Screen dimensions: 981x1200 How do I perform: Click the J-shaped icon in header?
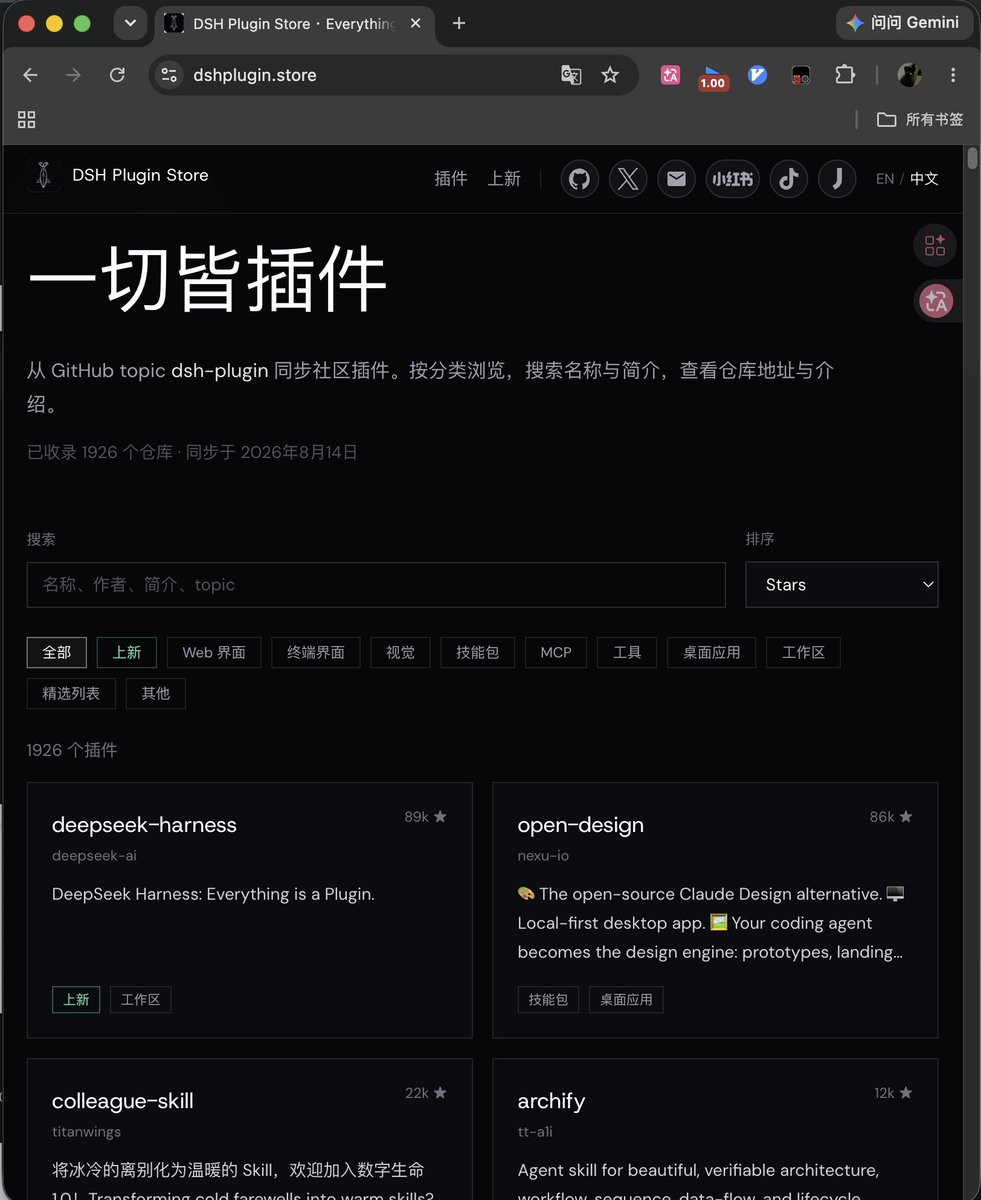(x=837, y=179)
